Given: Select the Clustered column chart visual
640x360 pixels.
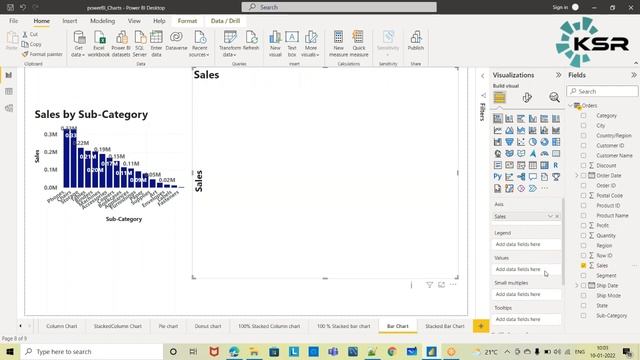Looking at the screenshot, I should coord(533,118).
